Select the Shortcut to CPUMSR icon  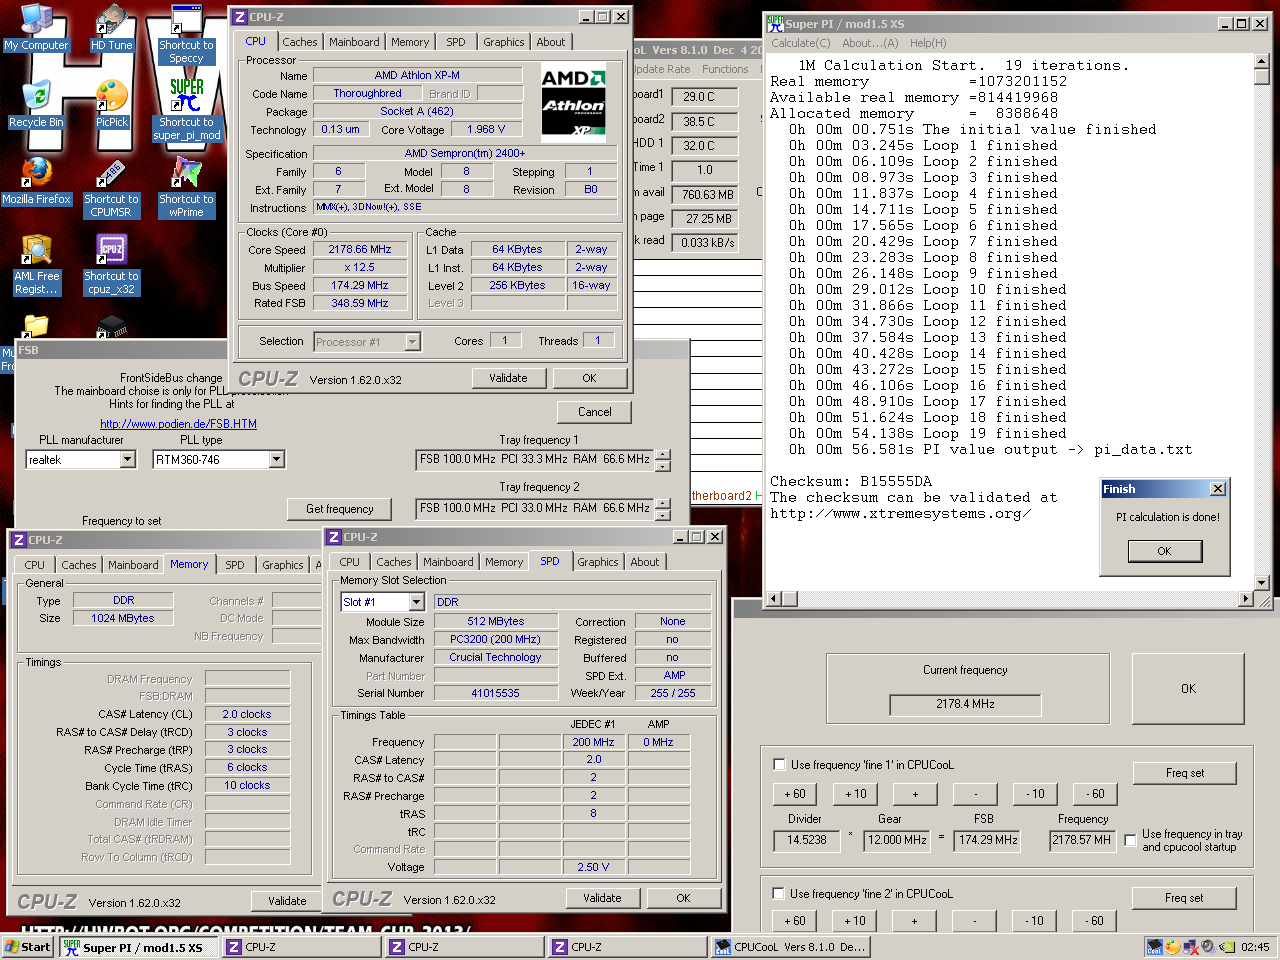111,187
